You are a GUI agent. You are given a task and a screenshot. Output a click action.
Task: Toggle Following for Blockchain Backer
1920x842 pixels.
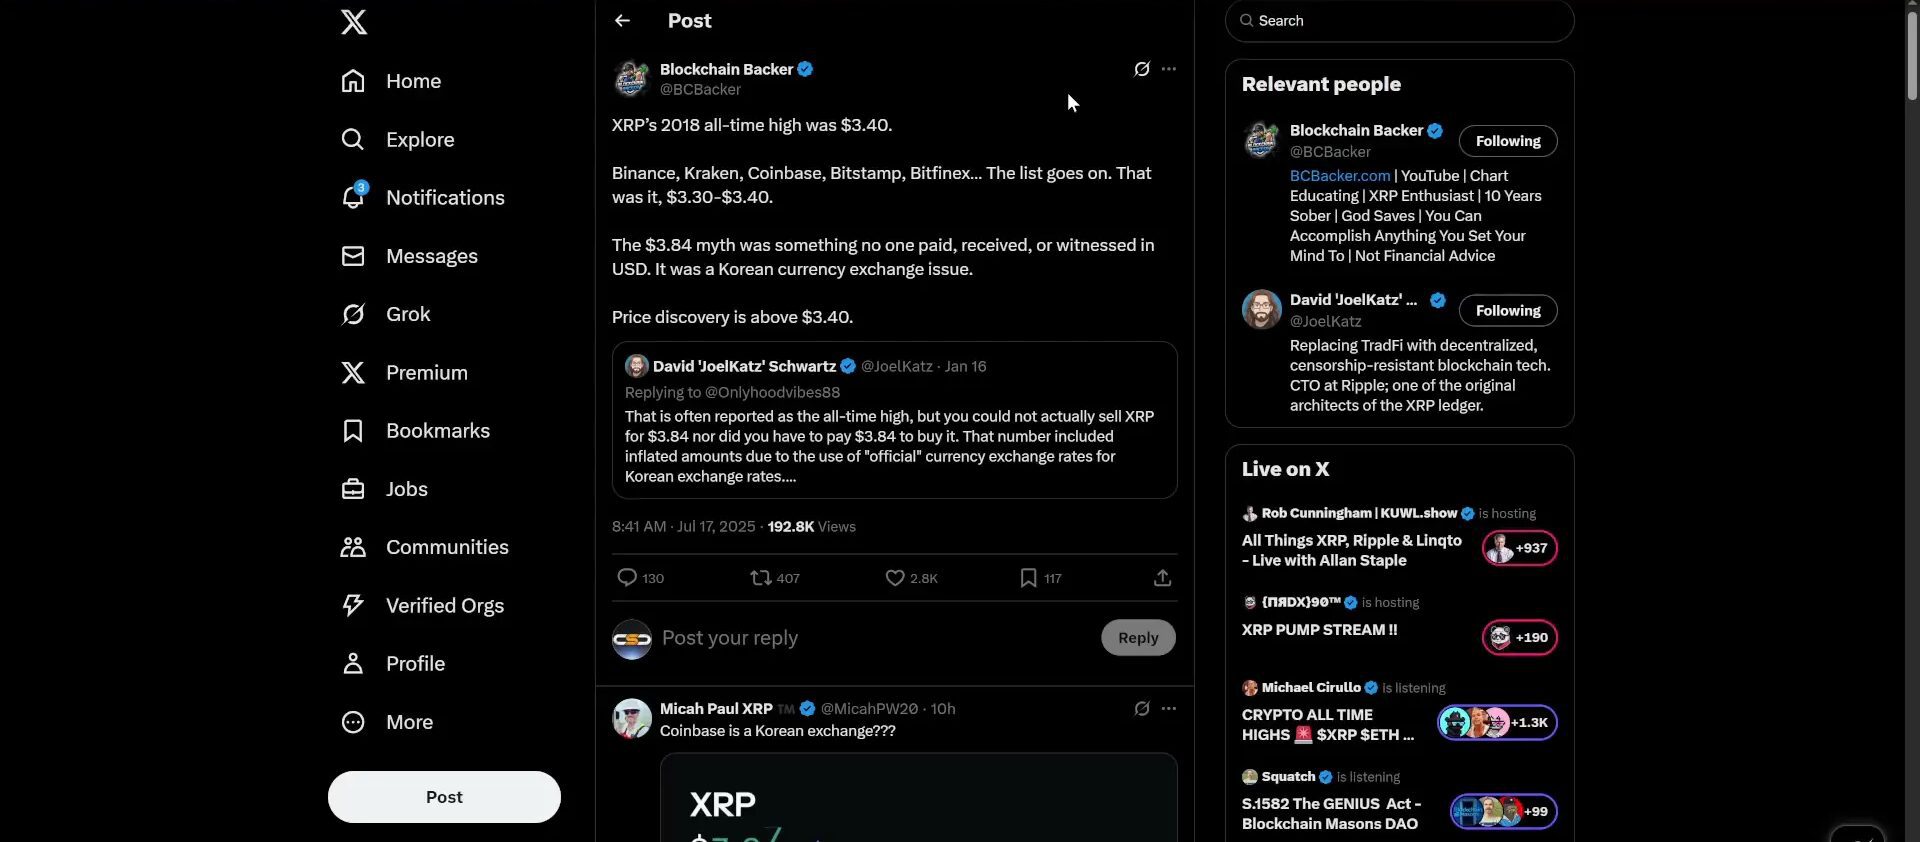(x=1507, y=141)
